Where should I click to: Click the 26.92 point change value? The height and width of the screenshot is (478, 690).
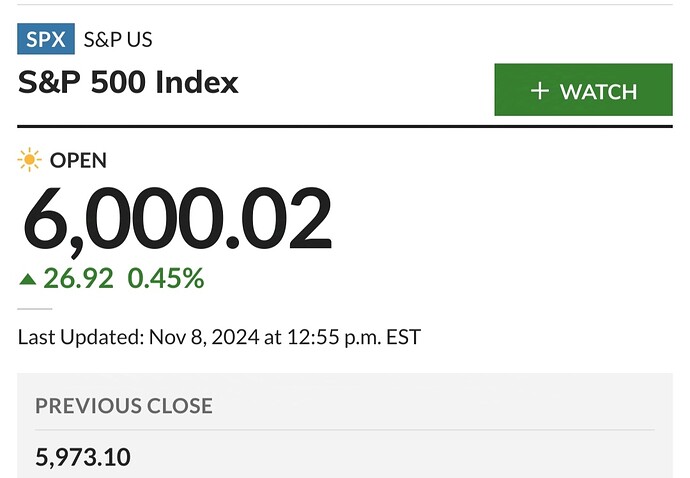coord(78,279)
